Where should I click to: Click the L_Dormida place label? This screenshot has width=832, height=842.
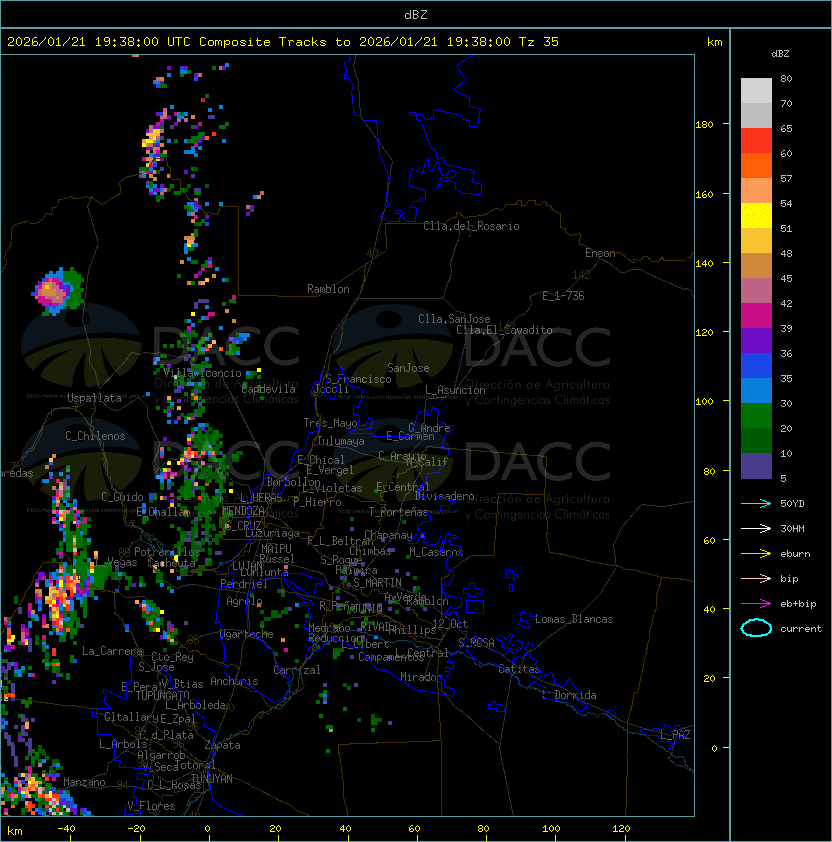pos(569,695)
